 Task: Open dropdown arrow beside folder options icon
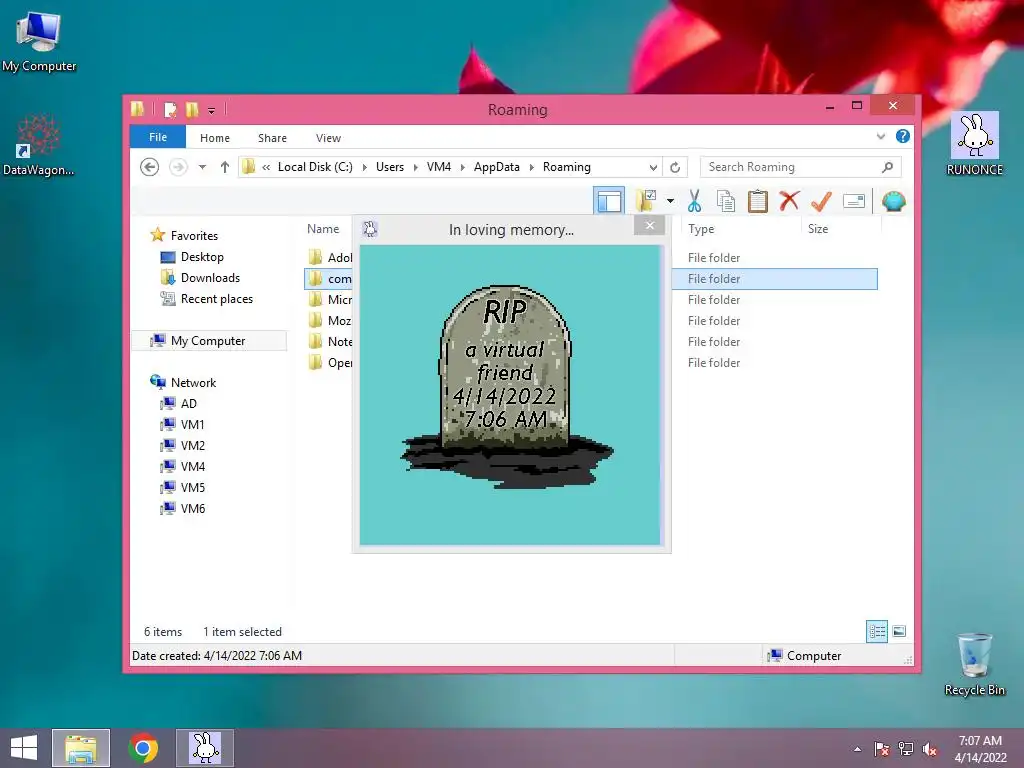670,201
